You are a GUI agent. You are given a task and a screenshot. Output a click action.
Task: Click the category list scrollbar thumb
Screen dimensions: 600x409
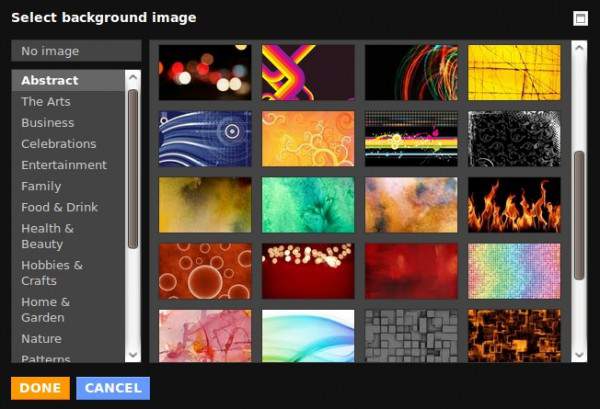(x=133, y=169)
